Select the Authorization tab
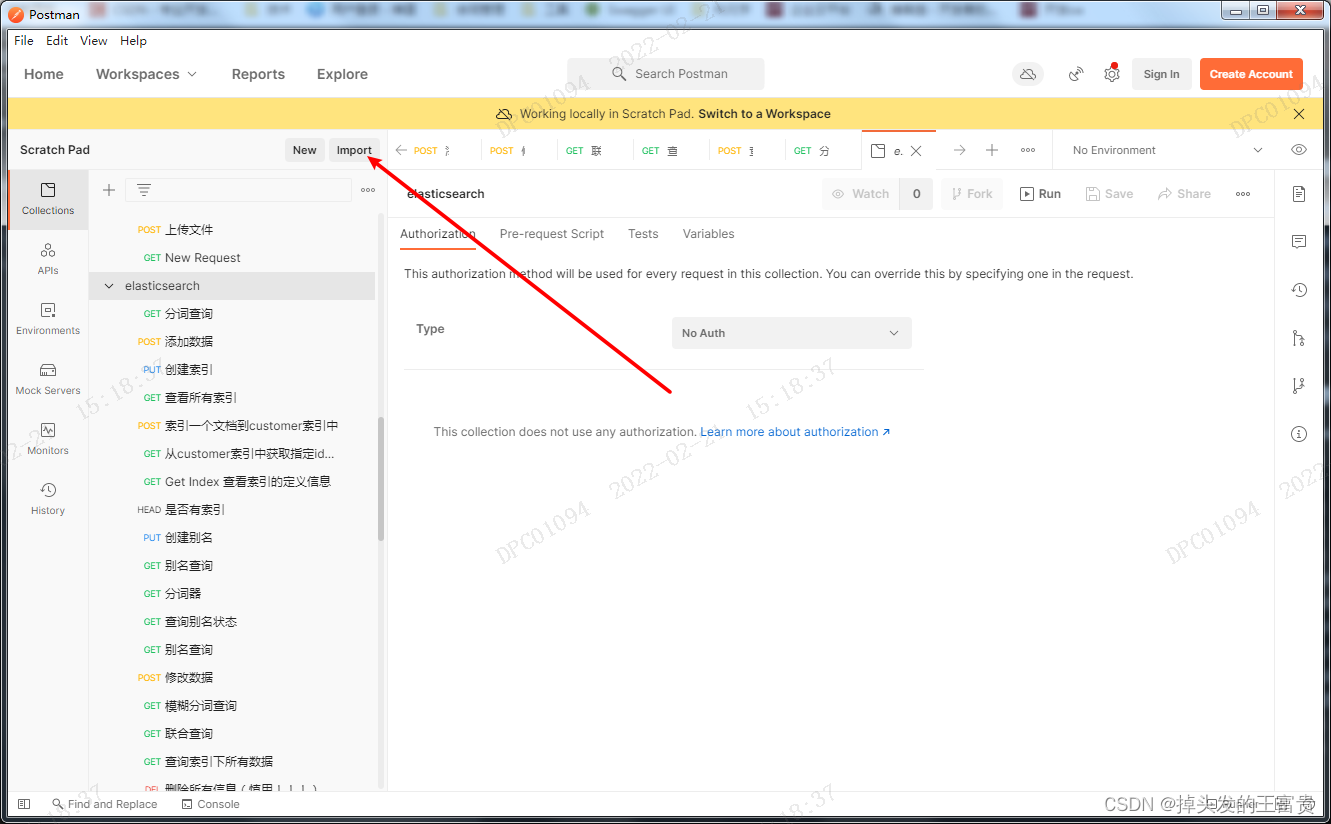 (x=437, y=234)
